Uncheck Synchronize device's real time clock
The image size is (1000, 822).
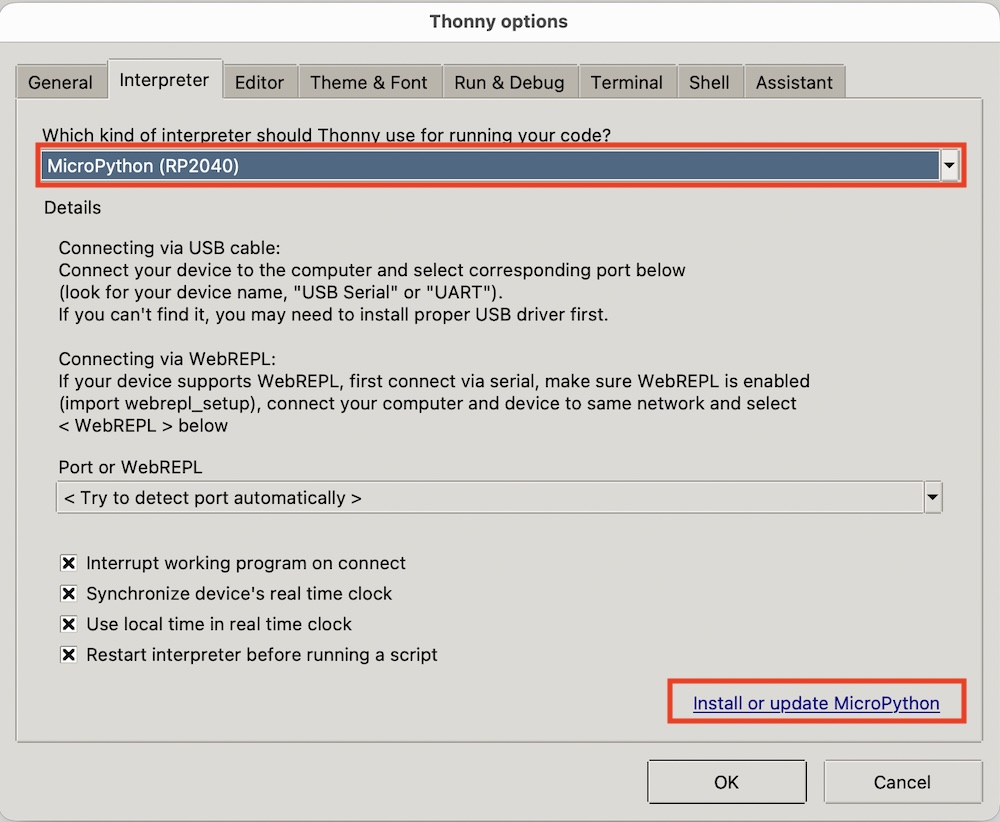69,594
